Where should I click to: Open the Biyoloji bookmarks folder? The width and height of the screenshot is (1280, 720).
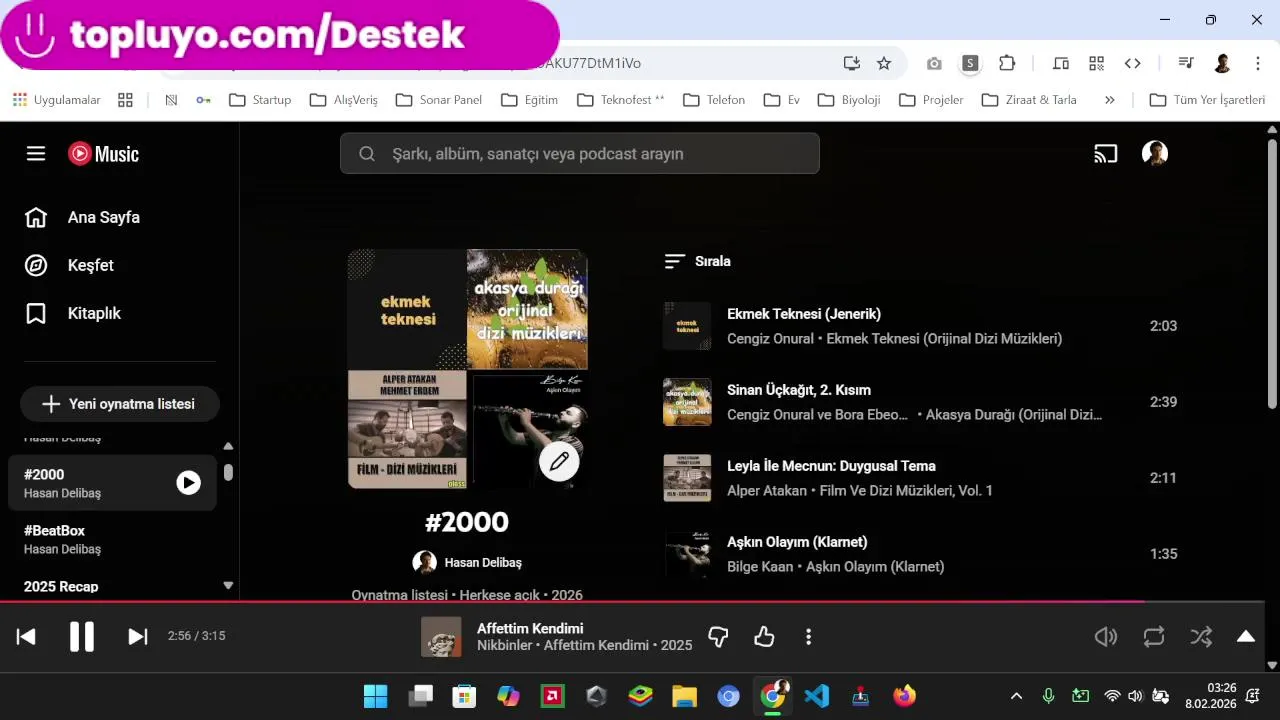[x=849, y=100]
